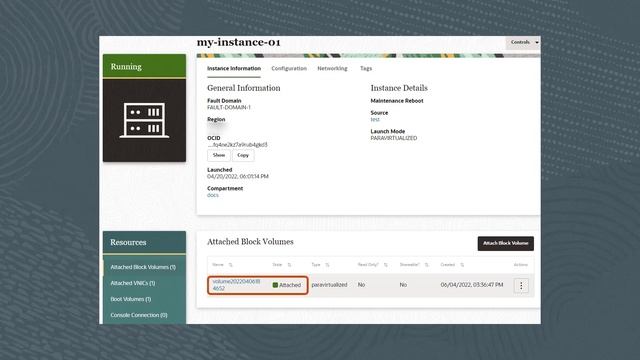
Task: Click the server instance icon image
Action: 144,120
